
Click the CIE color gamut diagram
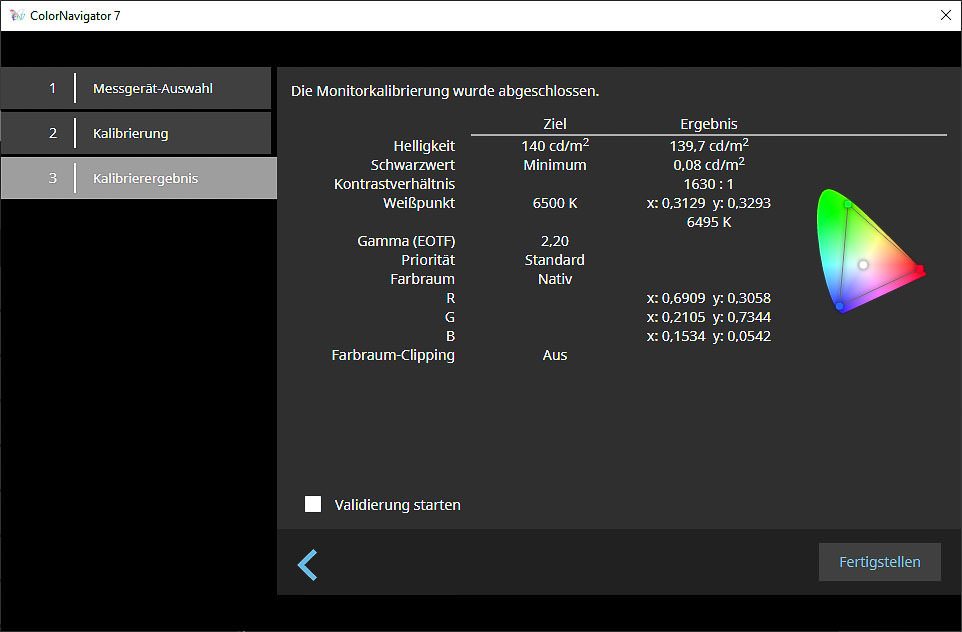870,250
